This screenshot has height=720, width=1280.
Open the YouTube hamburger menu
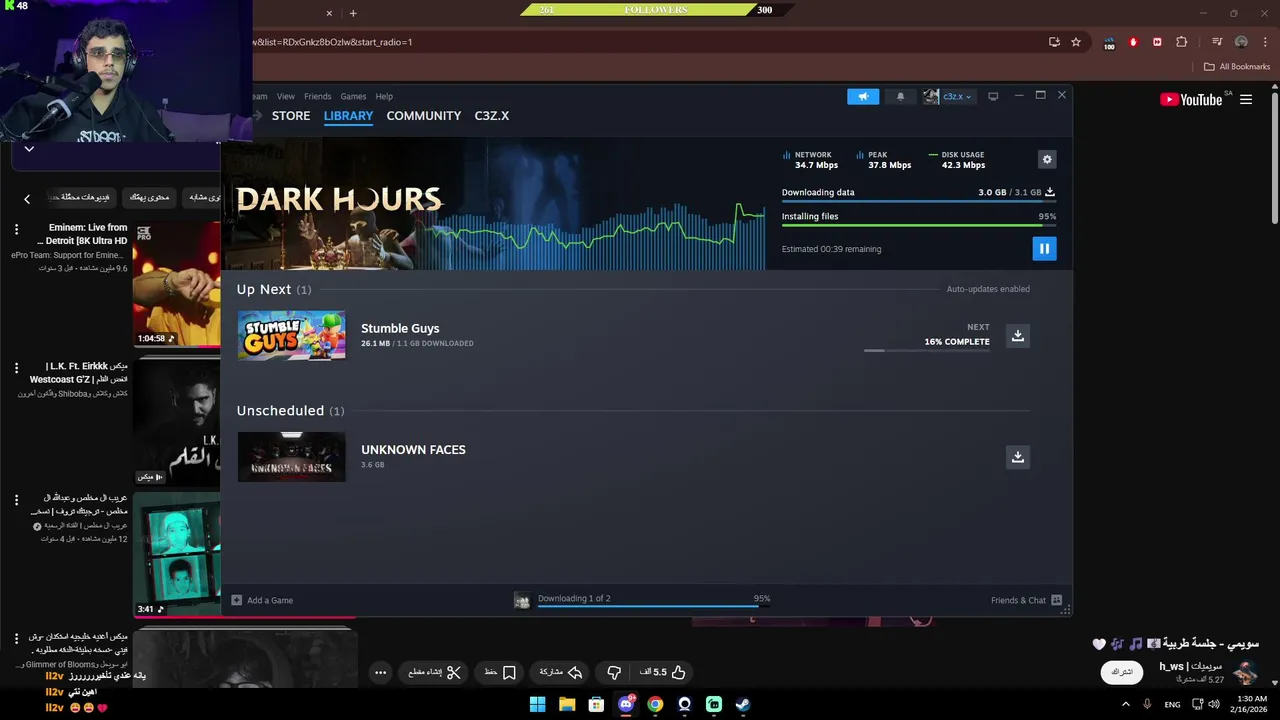[1246, 100]
